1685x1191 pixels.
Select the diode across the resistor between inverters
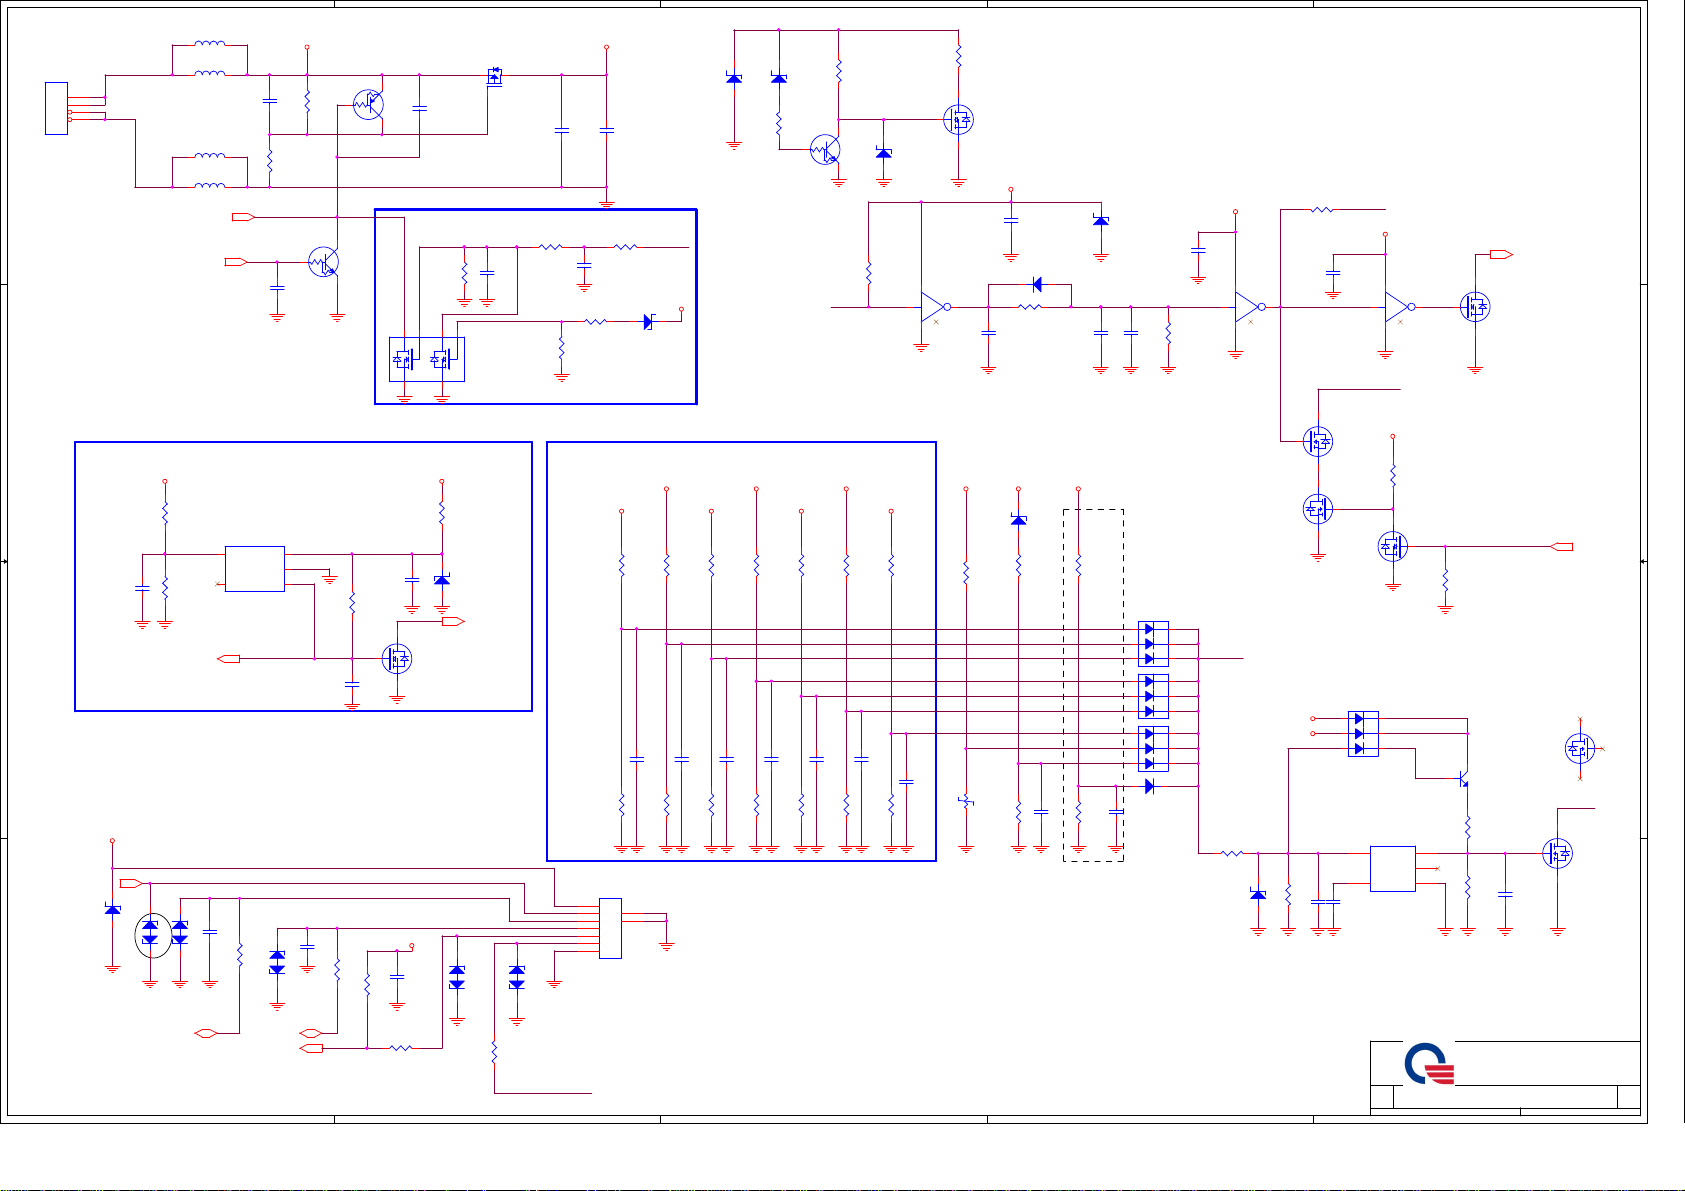tap(1036, 285)
